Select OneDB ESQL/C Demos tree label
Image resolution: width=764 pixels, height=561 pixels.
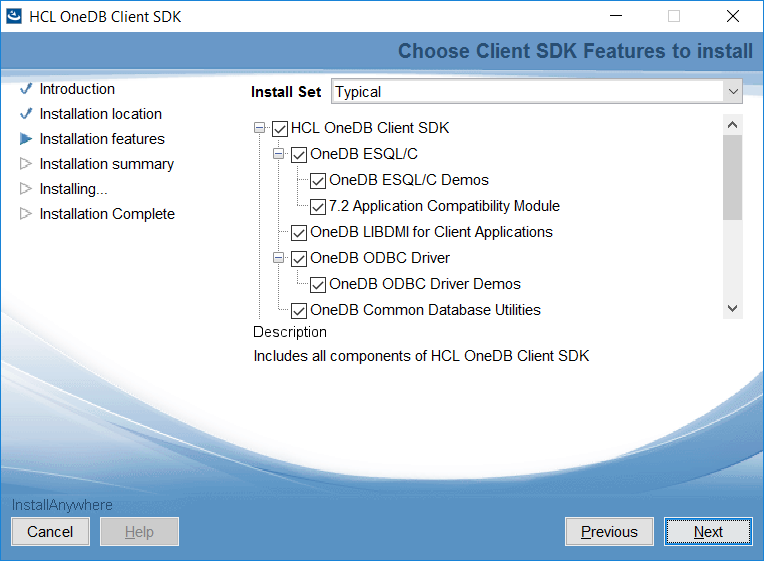tap(409, 180)
